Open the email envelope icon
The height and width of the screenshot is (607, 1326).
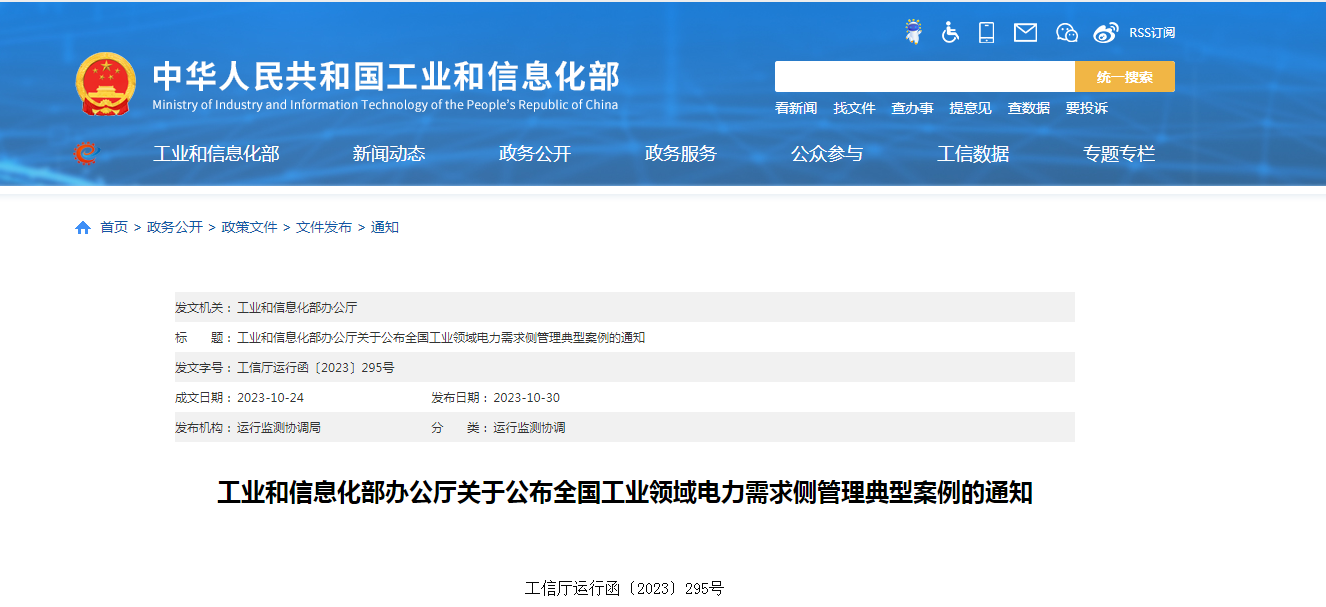pos(1025,31)
